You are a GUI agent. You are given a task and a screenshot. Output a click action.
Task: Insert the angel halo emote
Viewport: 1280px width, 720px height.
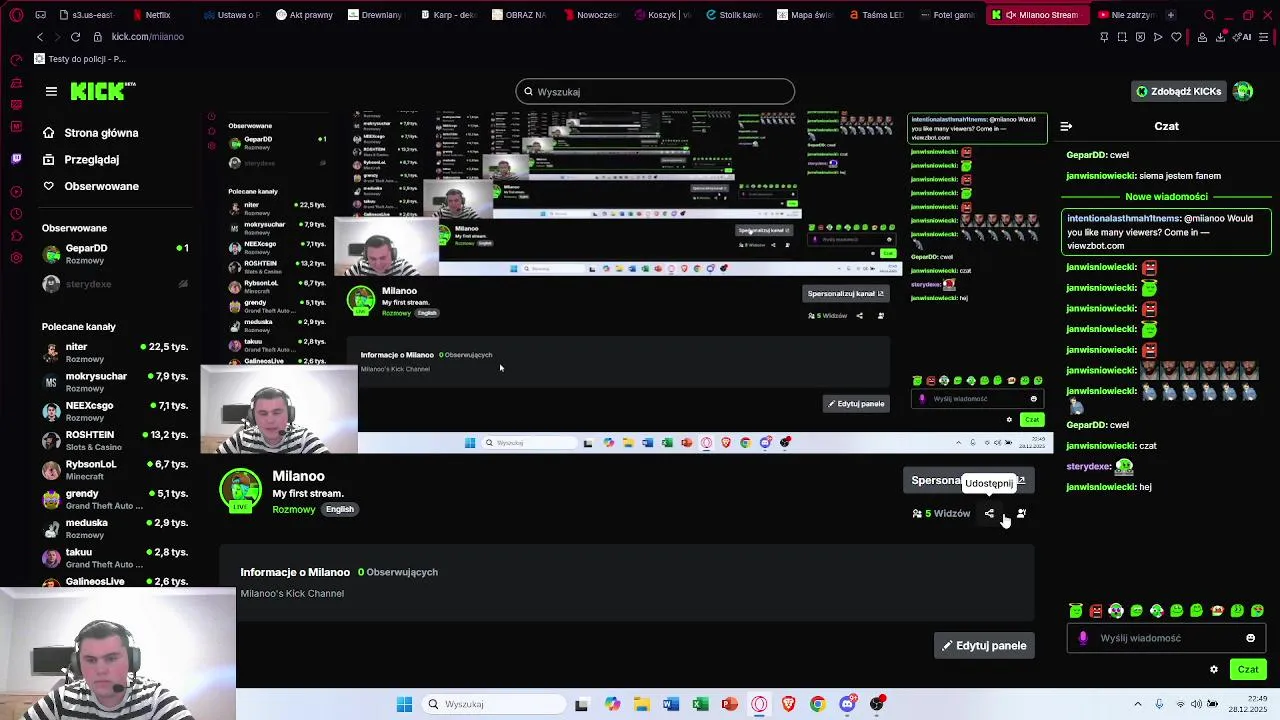click(x=1076, y=610)
